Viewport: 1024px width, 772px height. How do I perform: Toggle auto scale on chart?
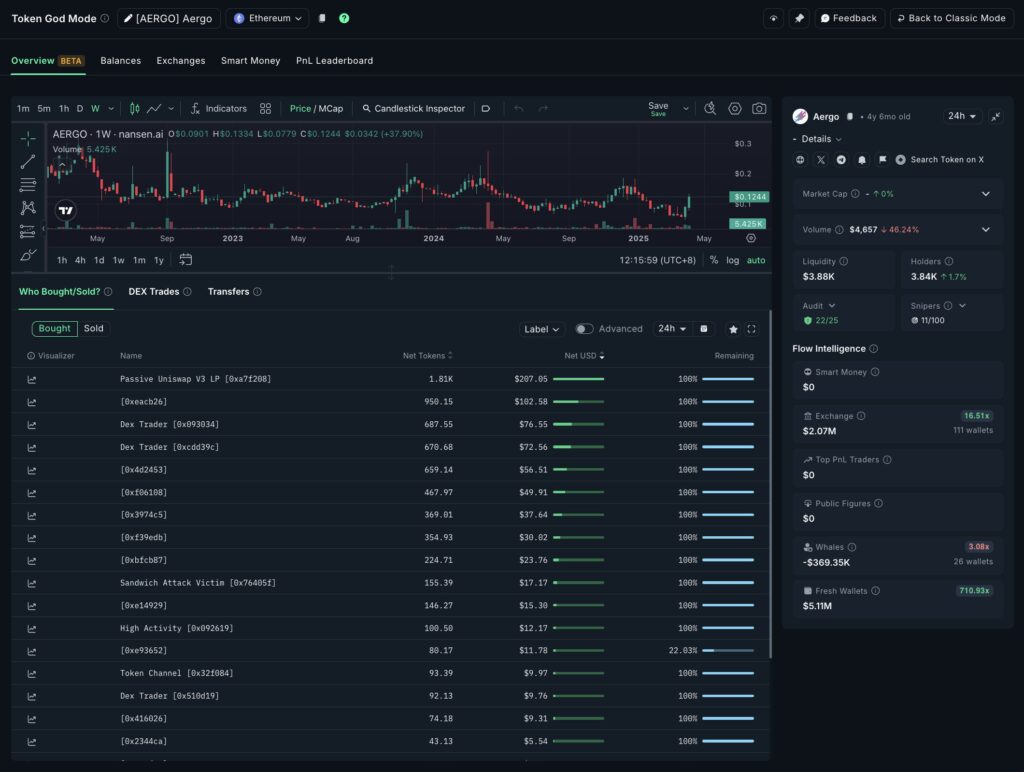pyautogui.click(x=756, y=260)
